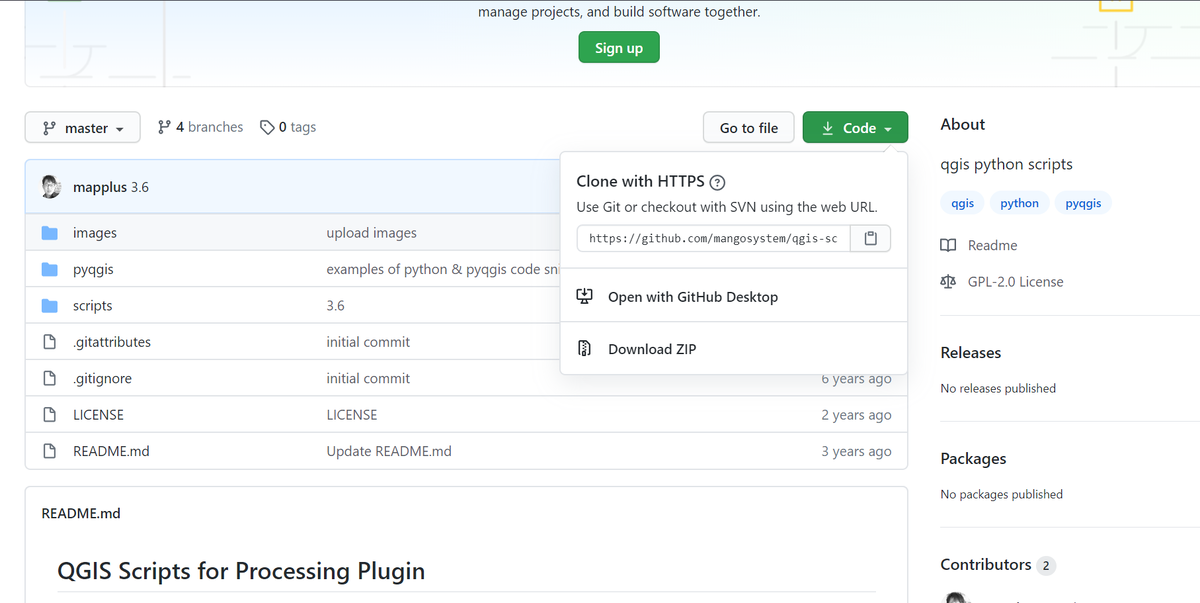
Task: Click the images folder icon
Action: 50,233
